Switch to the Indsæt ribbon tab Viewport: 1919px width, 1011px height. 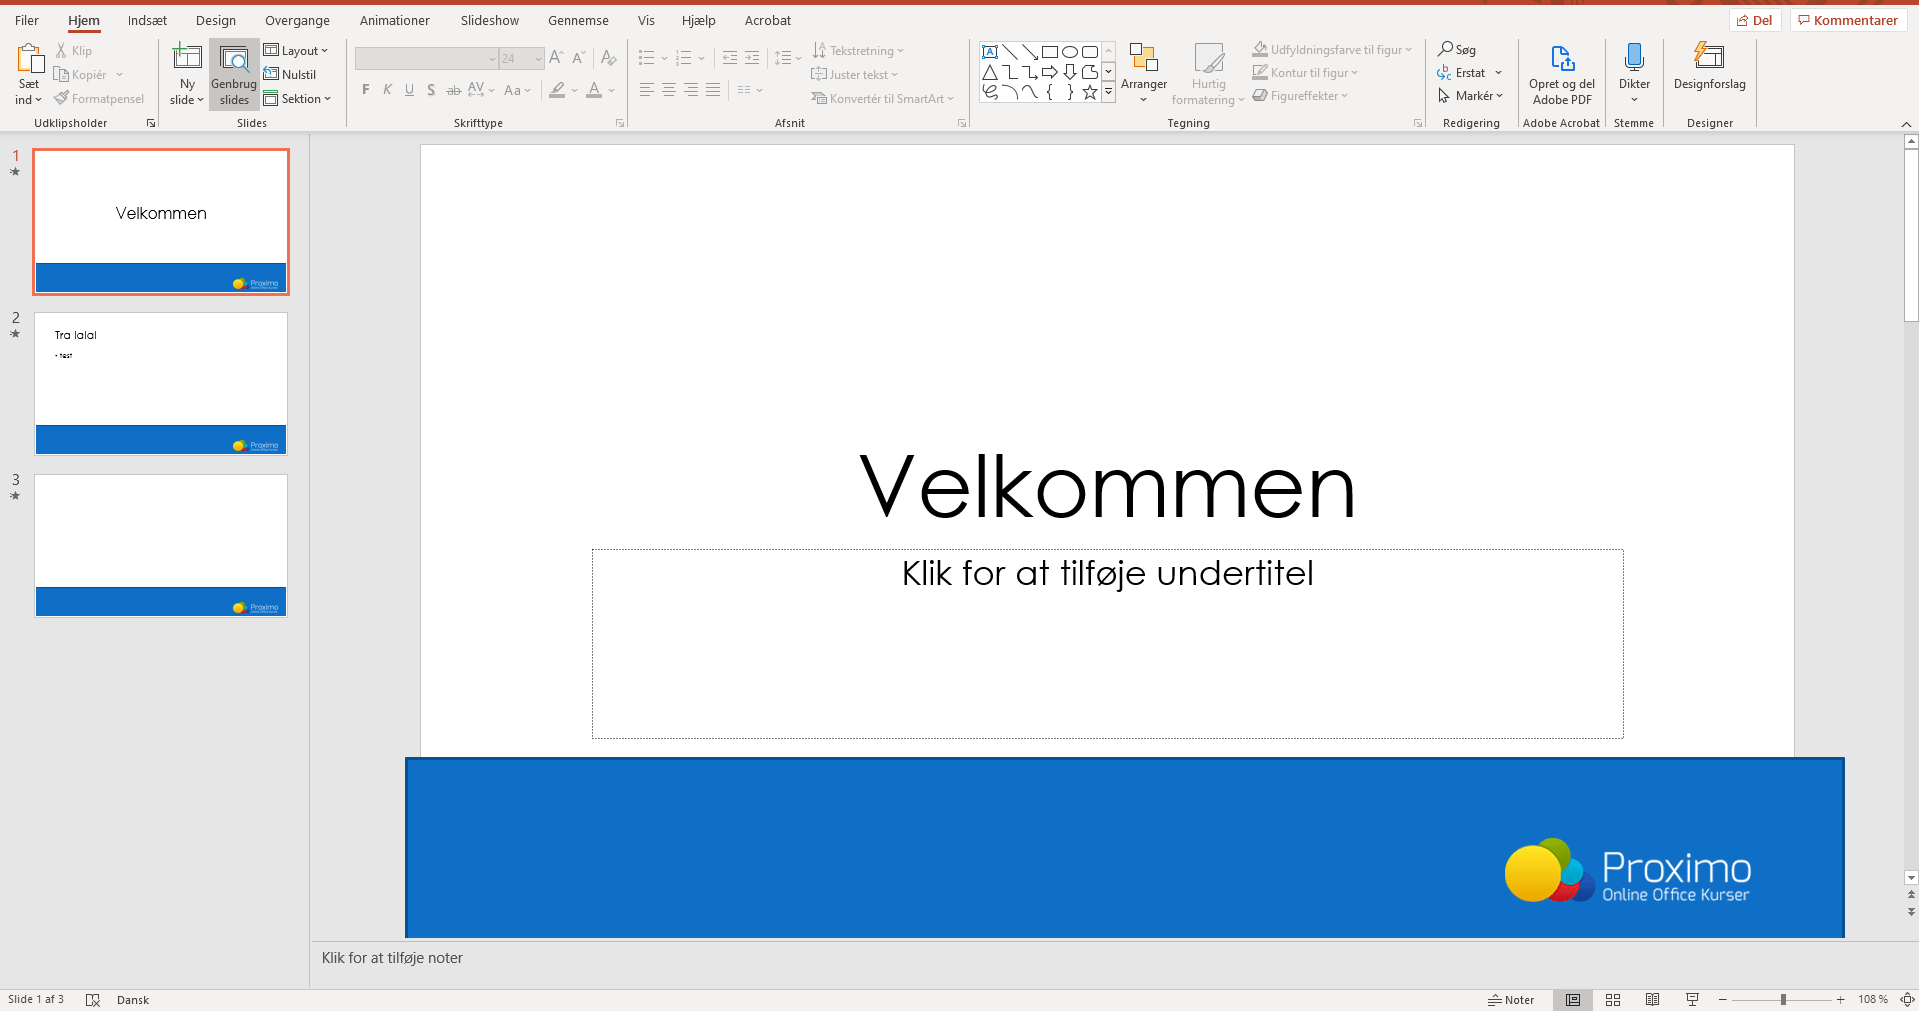147,20
